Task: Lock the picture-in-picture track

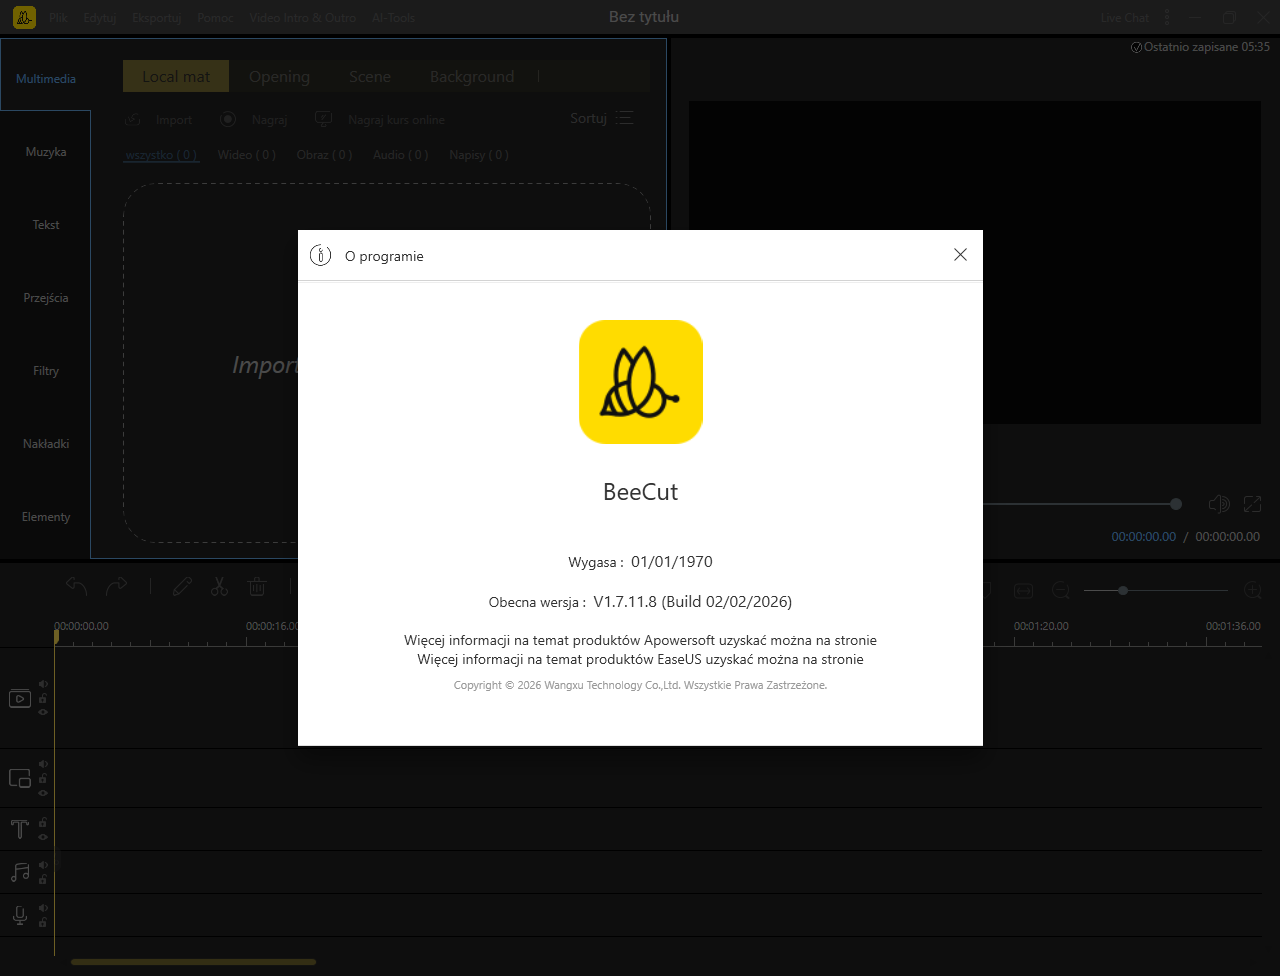Action: pyautogui.click(x=43, y=778)
